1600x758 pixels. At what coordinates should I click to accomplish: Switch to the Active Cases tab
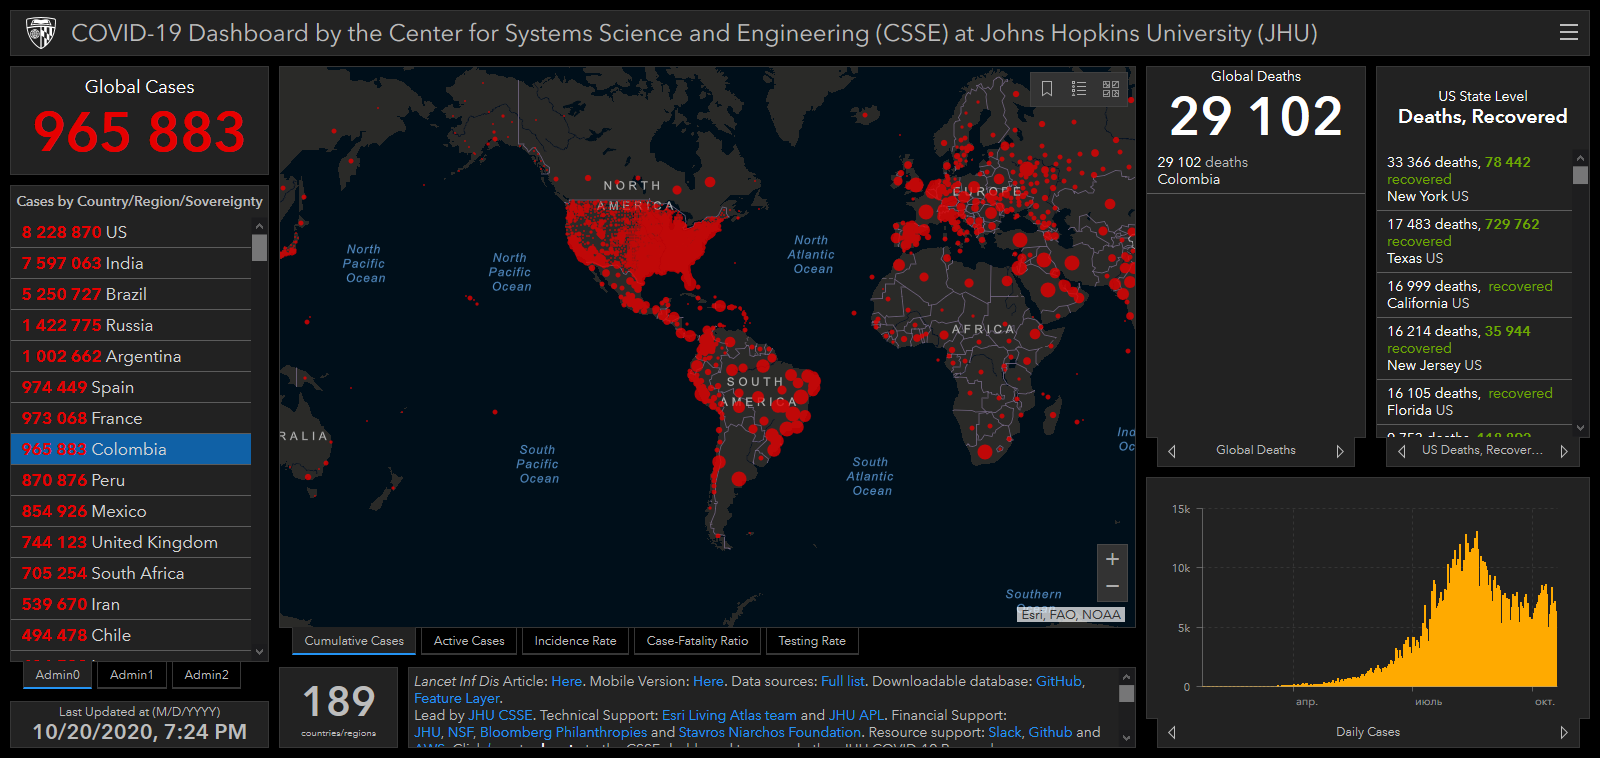point(469,641)
